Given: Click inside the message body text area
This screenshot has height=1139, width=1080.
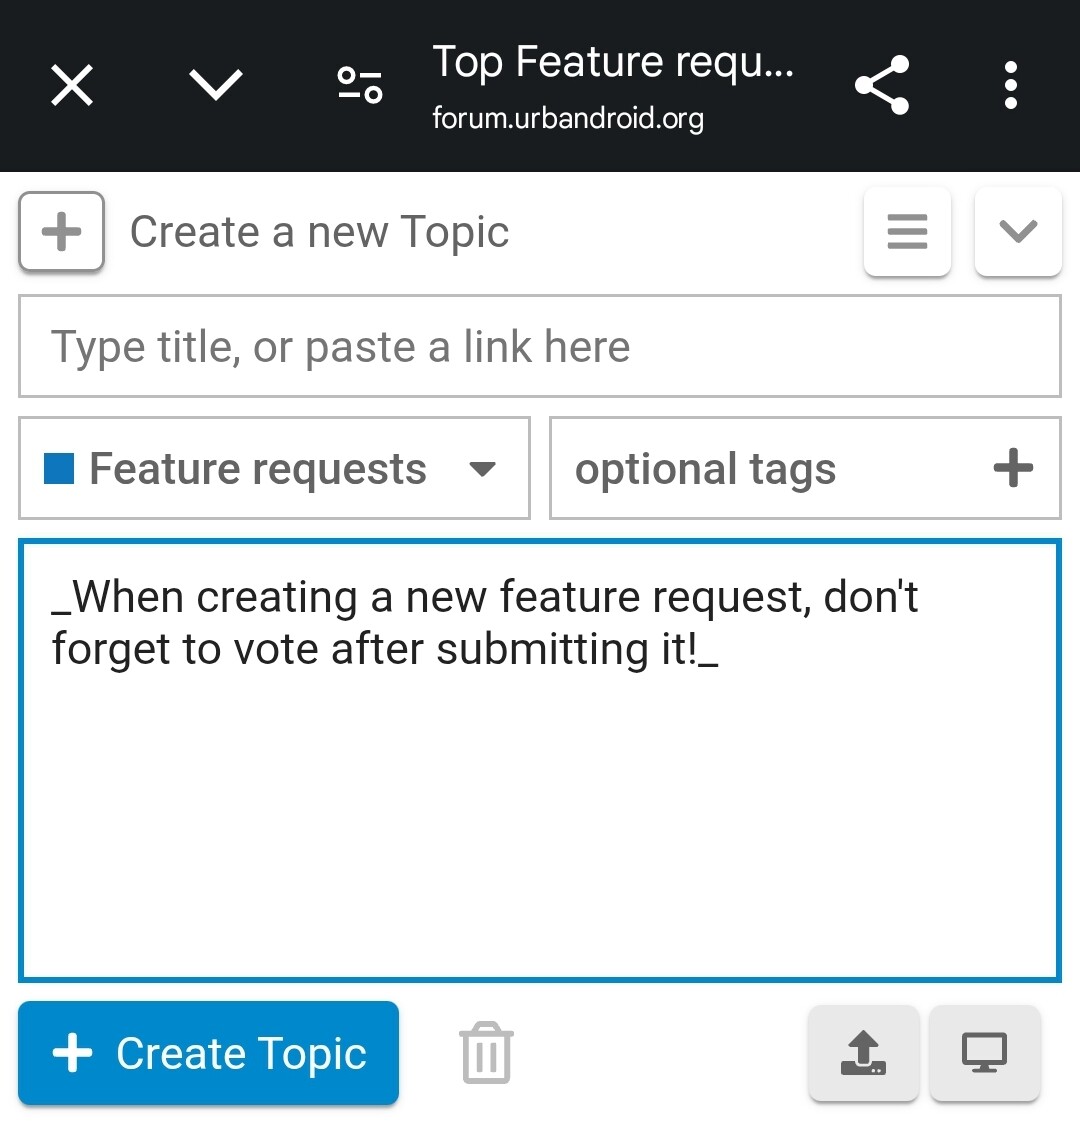Looking at the screenshot, I should 540,761.
